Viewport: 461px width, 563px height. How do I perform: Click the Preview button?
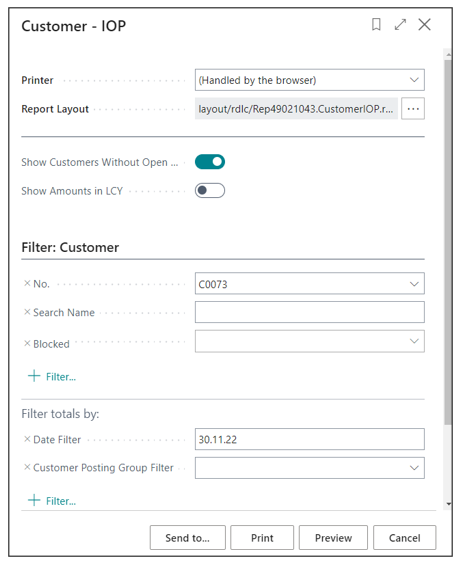[x=333, y=538]
